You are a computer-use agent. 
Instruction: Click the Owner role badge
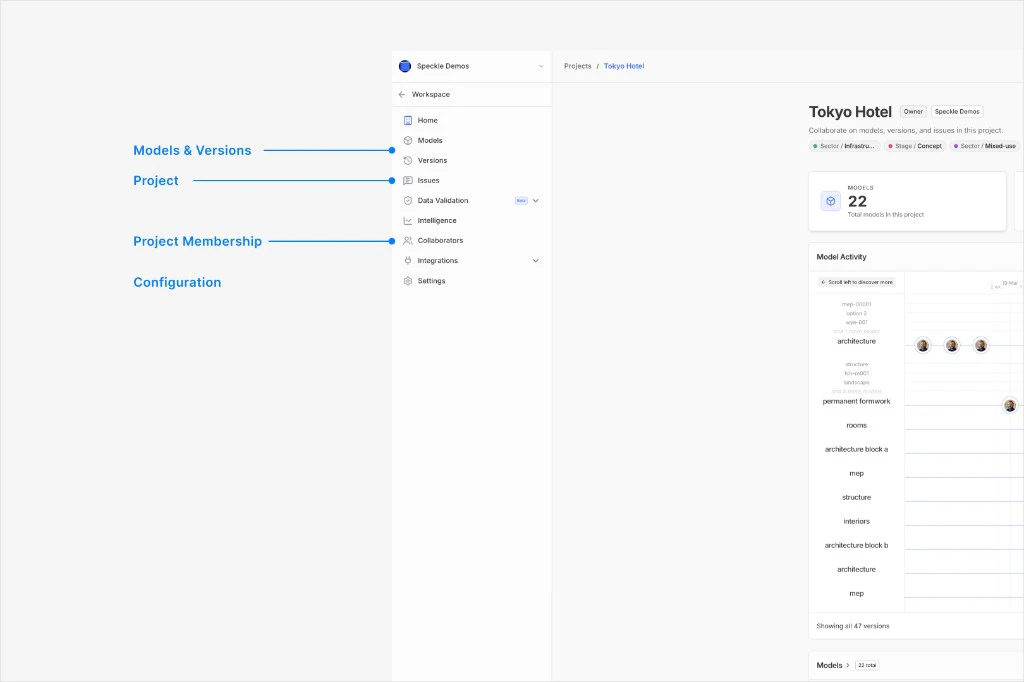[913, 112]
